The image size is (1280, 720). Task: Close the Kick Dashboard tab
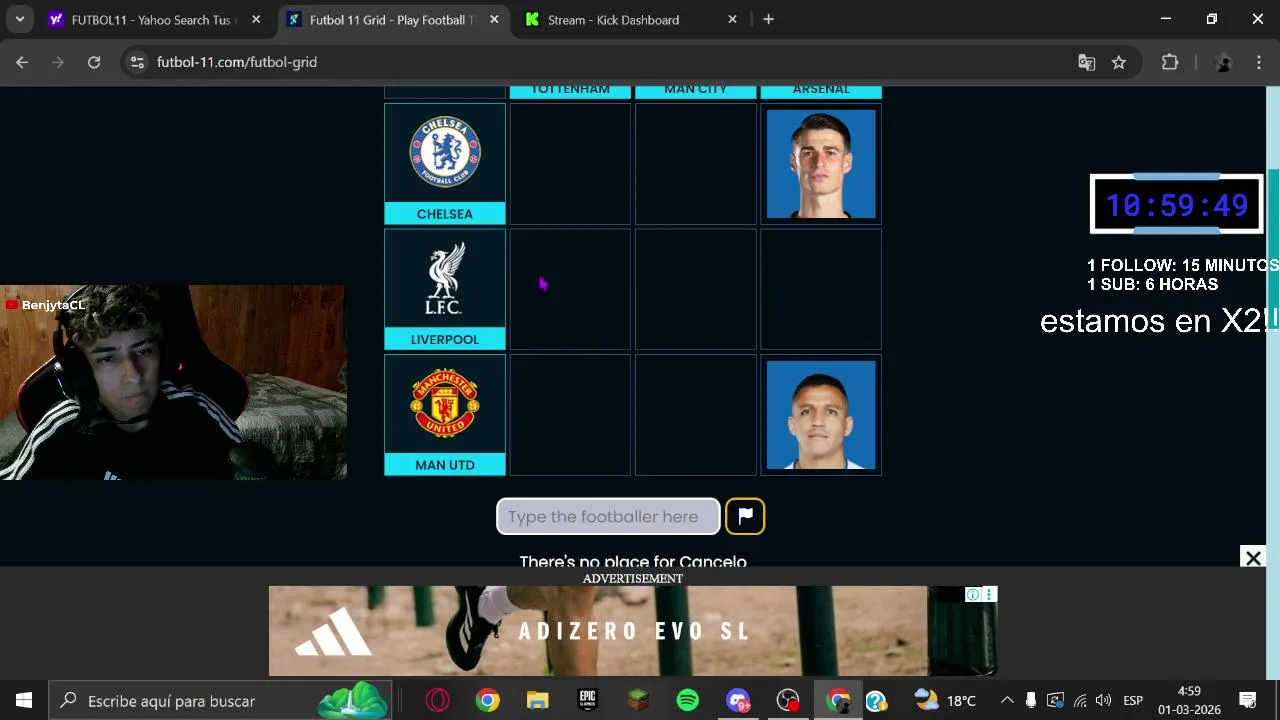click(x=732, y=19)
